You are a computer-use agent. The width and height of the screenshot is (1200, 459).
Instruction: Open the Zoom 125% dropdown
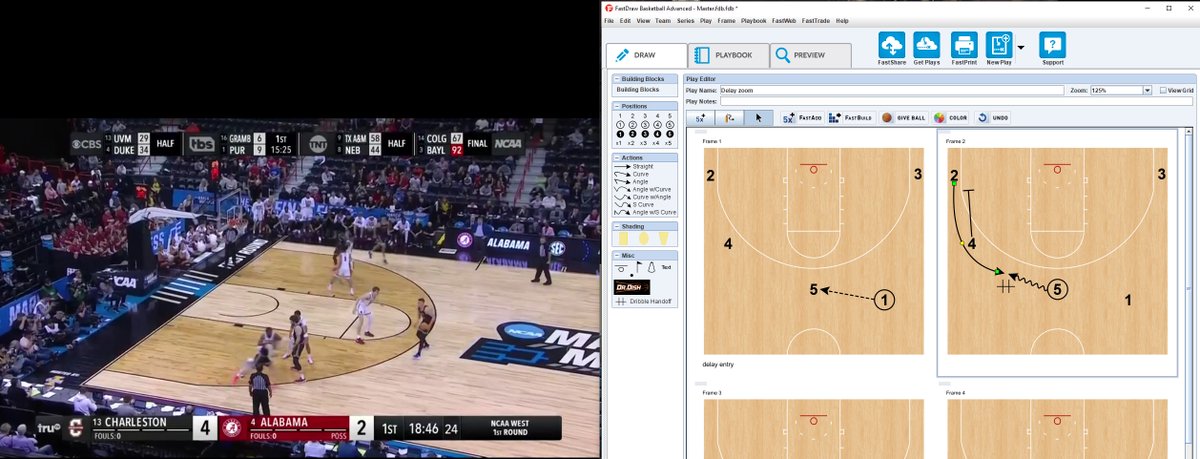(x=1147, y=90)
